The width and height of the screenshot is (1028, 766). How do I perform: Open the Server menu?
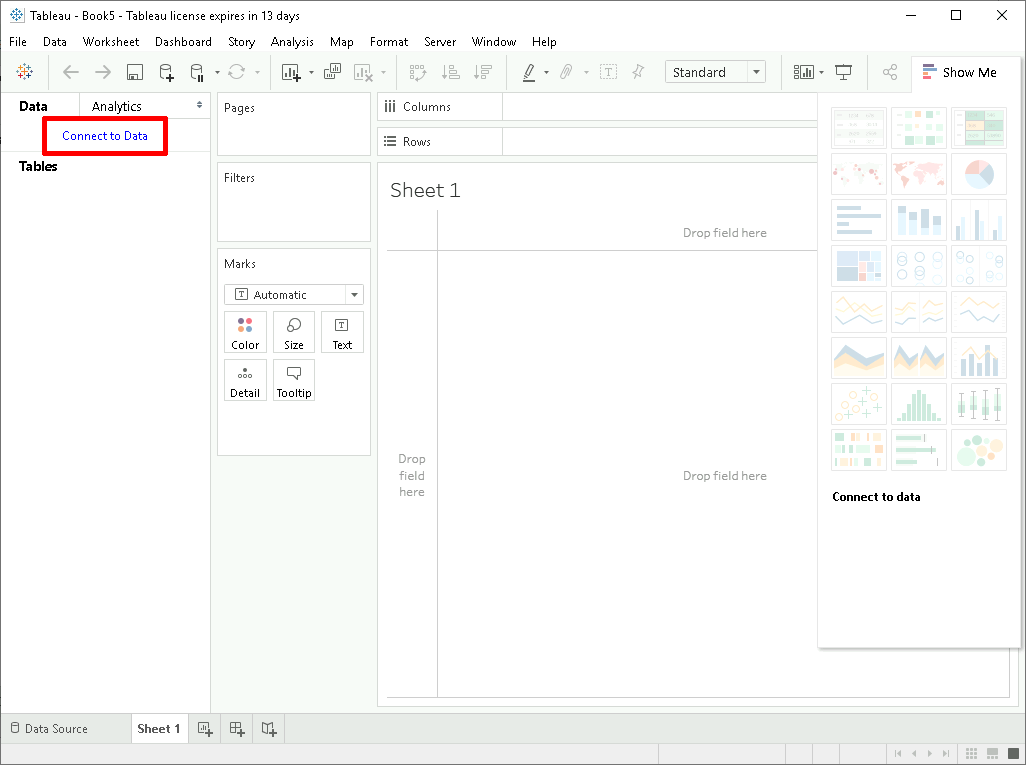point(440,42)
